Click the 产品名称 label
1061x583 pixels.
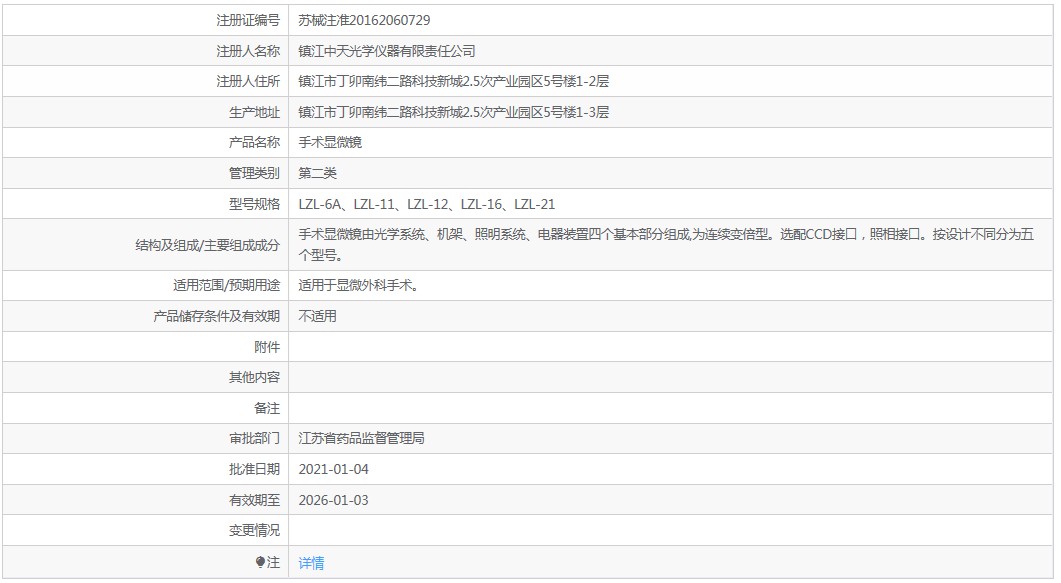tap(254, 142)
